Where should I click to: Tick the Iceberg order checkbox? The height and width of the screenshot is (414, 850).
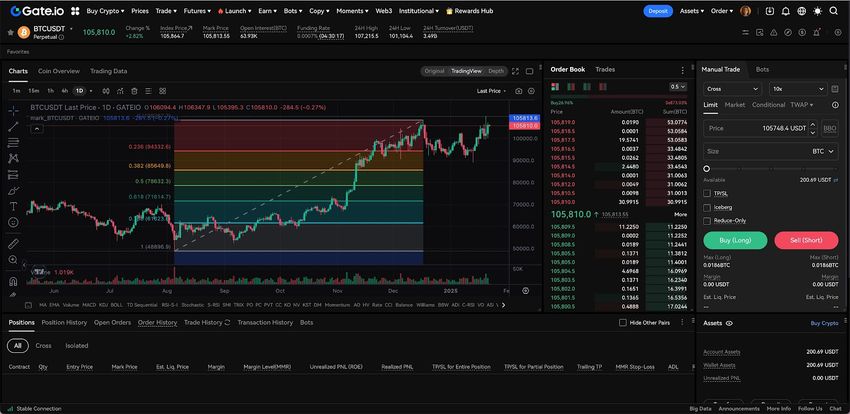(x=708, y=207)
